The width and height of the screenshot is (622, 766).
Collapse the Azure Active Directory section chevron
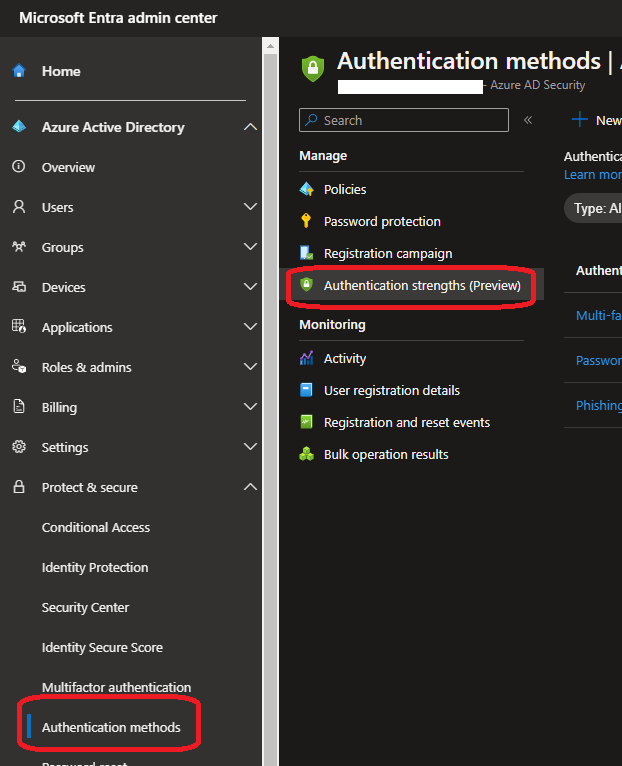pyautogui.click(x=250, y=127)
